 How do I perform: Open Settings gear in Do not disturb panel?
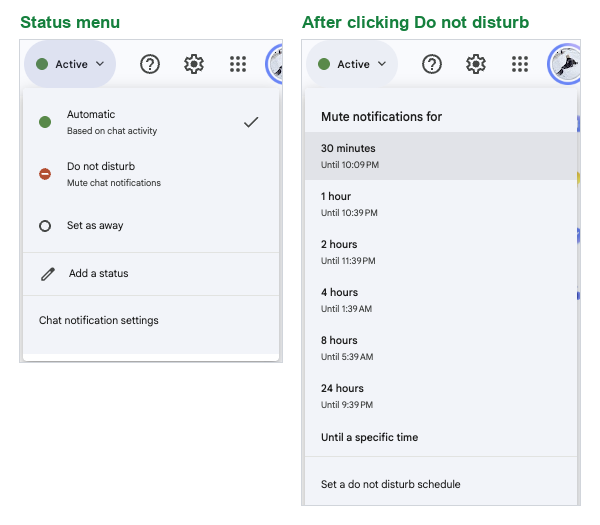point(476,64)
